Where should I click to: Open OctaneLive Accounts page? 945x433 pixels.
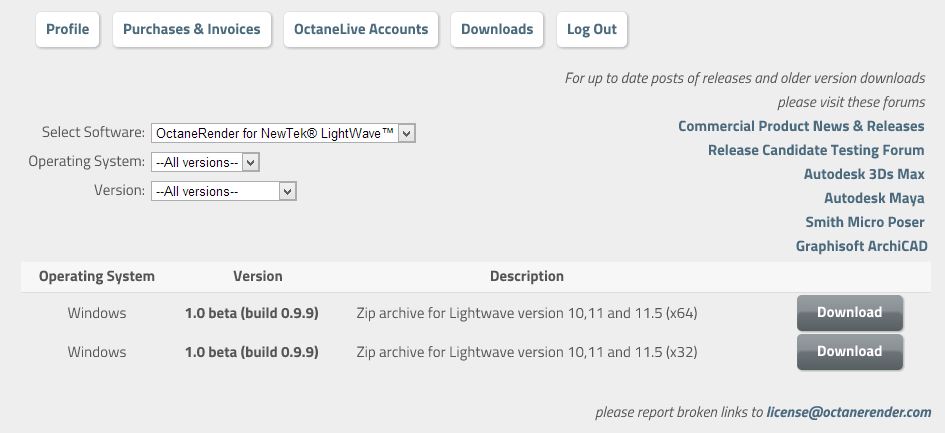tap(361, 29)
